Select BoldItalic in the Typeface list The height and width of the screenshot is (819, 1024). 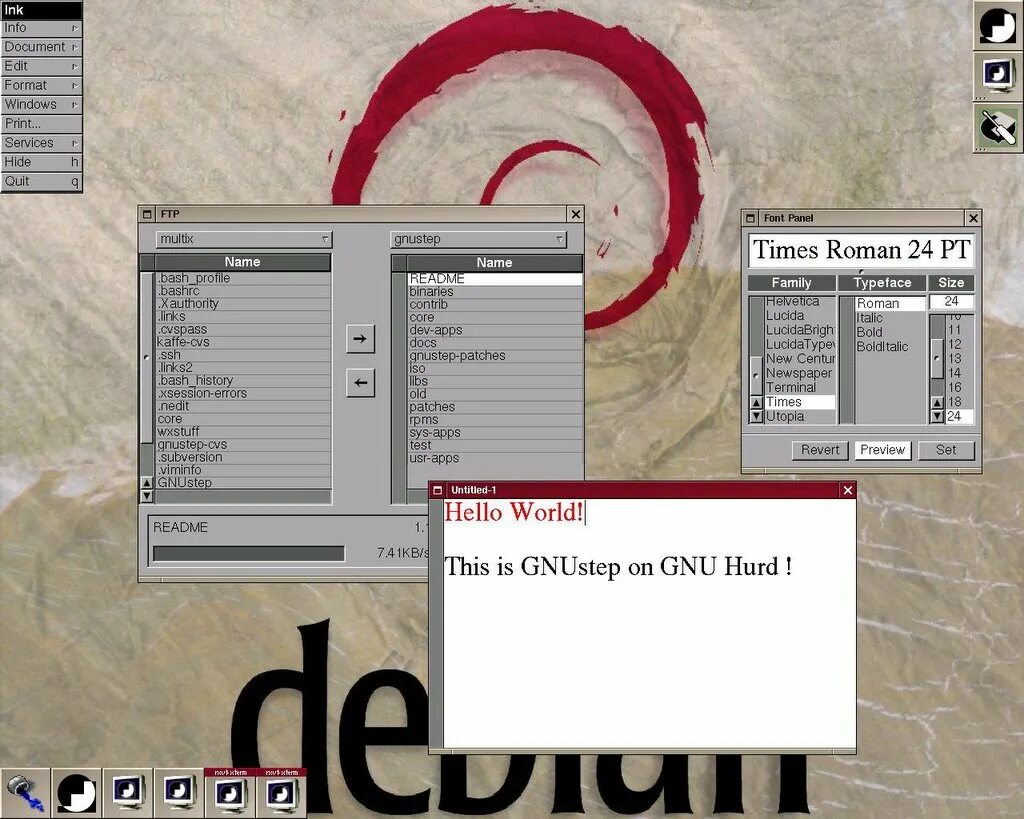coord(890,347)
